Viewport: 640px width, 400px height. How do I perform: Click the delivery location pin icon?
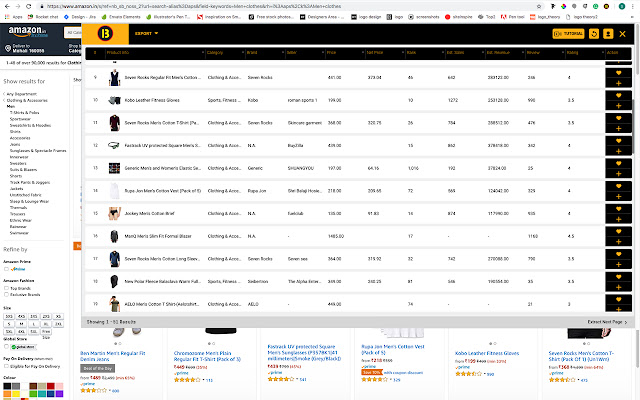tap(8, 49)
